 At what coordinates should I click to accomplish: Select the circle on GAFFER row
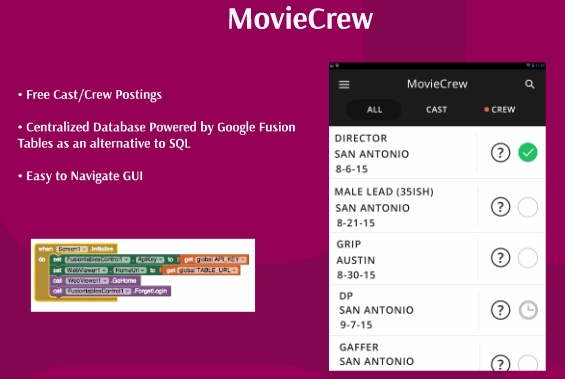pyautogui.click(x=528, y=363)
